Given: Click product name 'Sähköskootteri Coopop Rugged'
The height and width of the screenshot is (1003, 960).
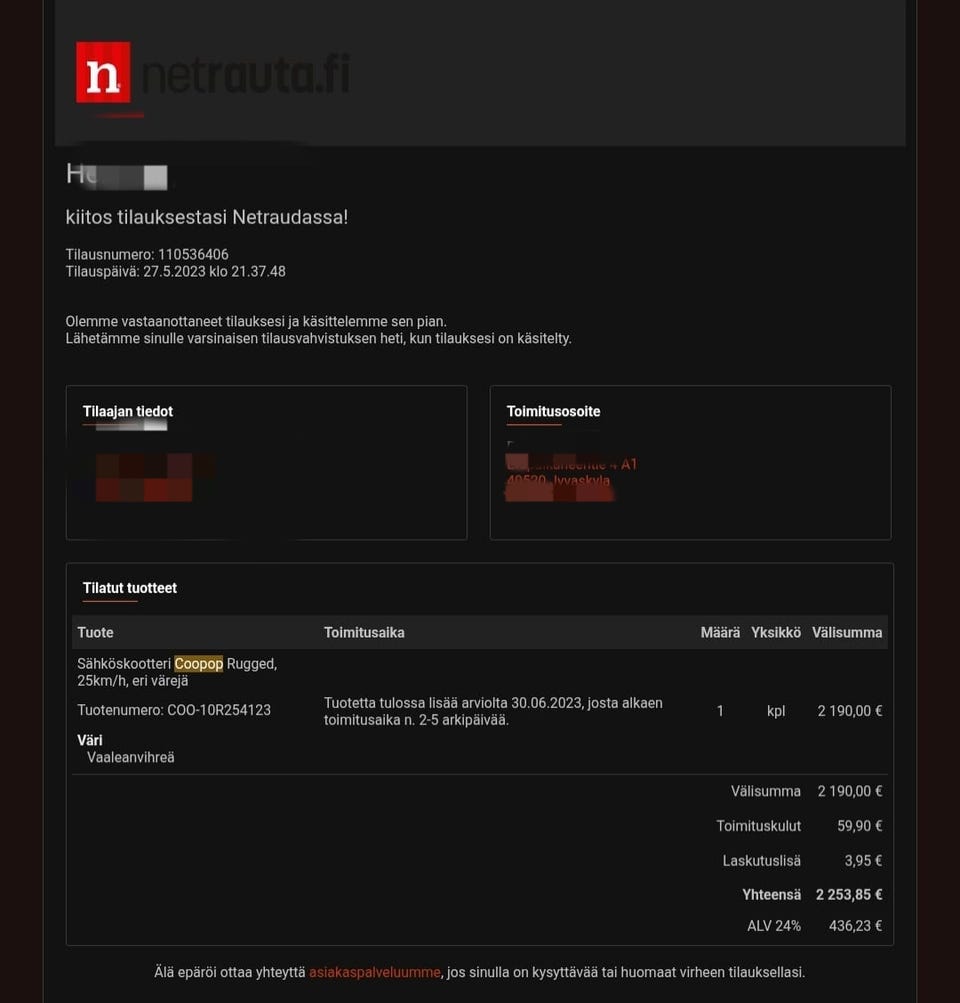Looking at the screenshot, I should click(177, 664).
